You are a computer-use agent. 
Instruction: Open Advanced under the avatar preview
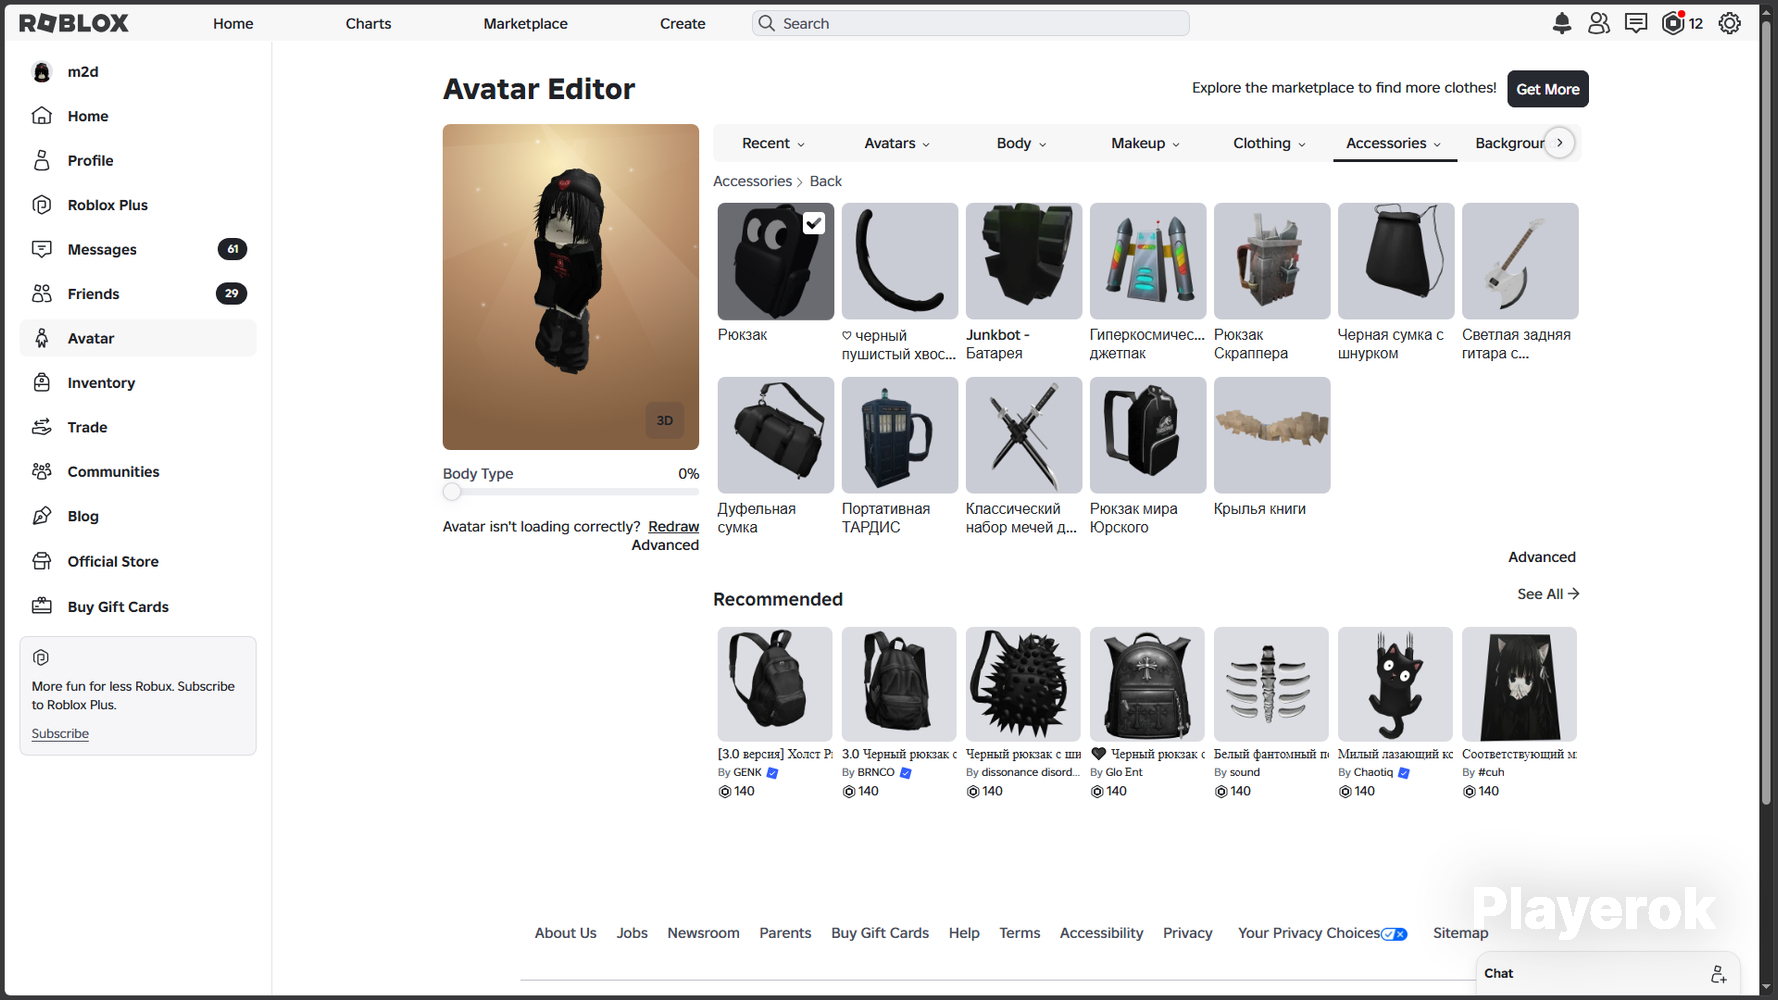[665, 545]
